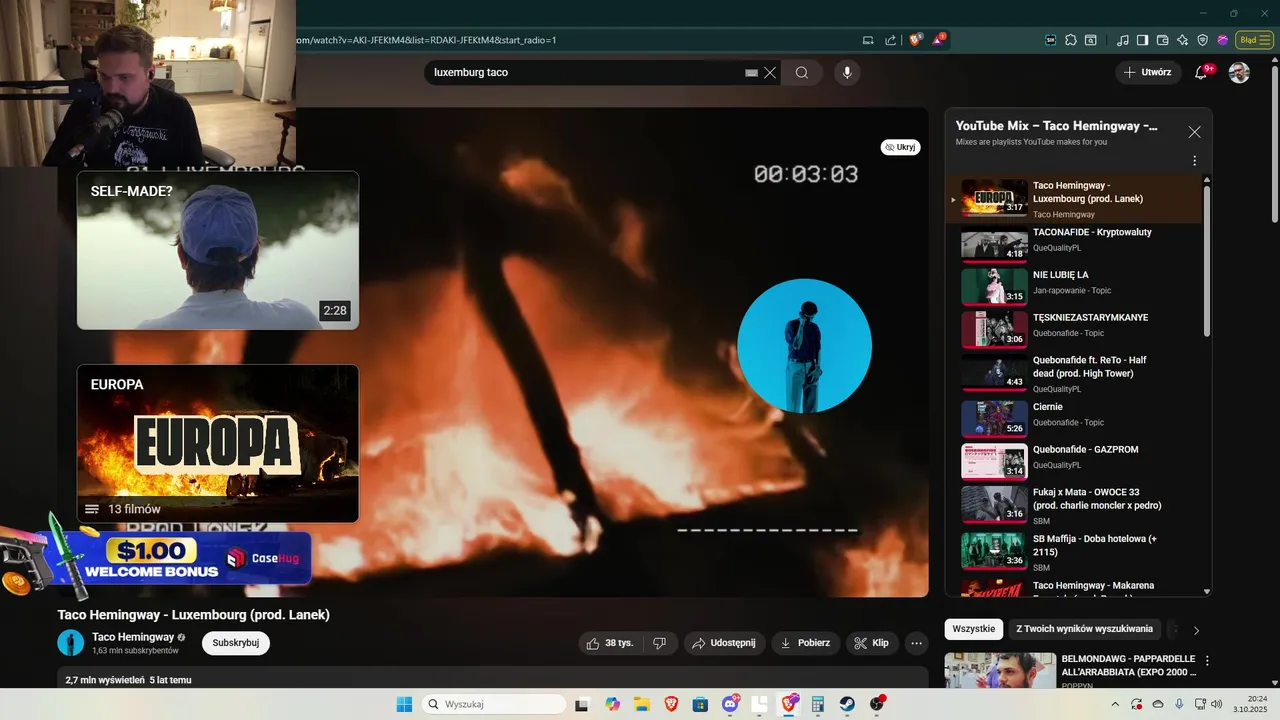Open Brave Rewards triangle icon

tap(939, 40)
